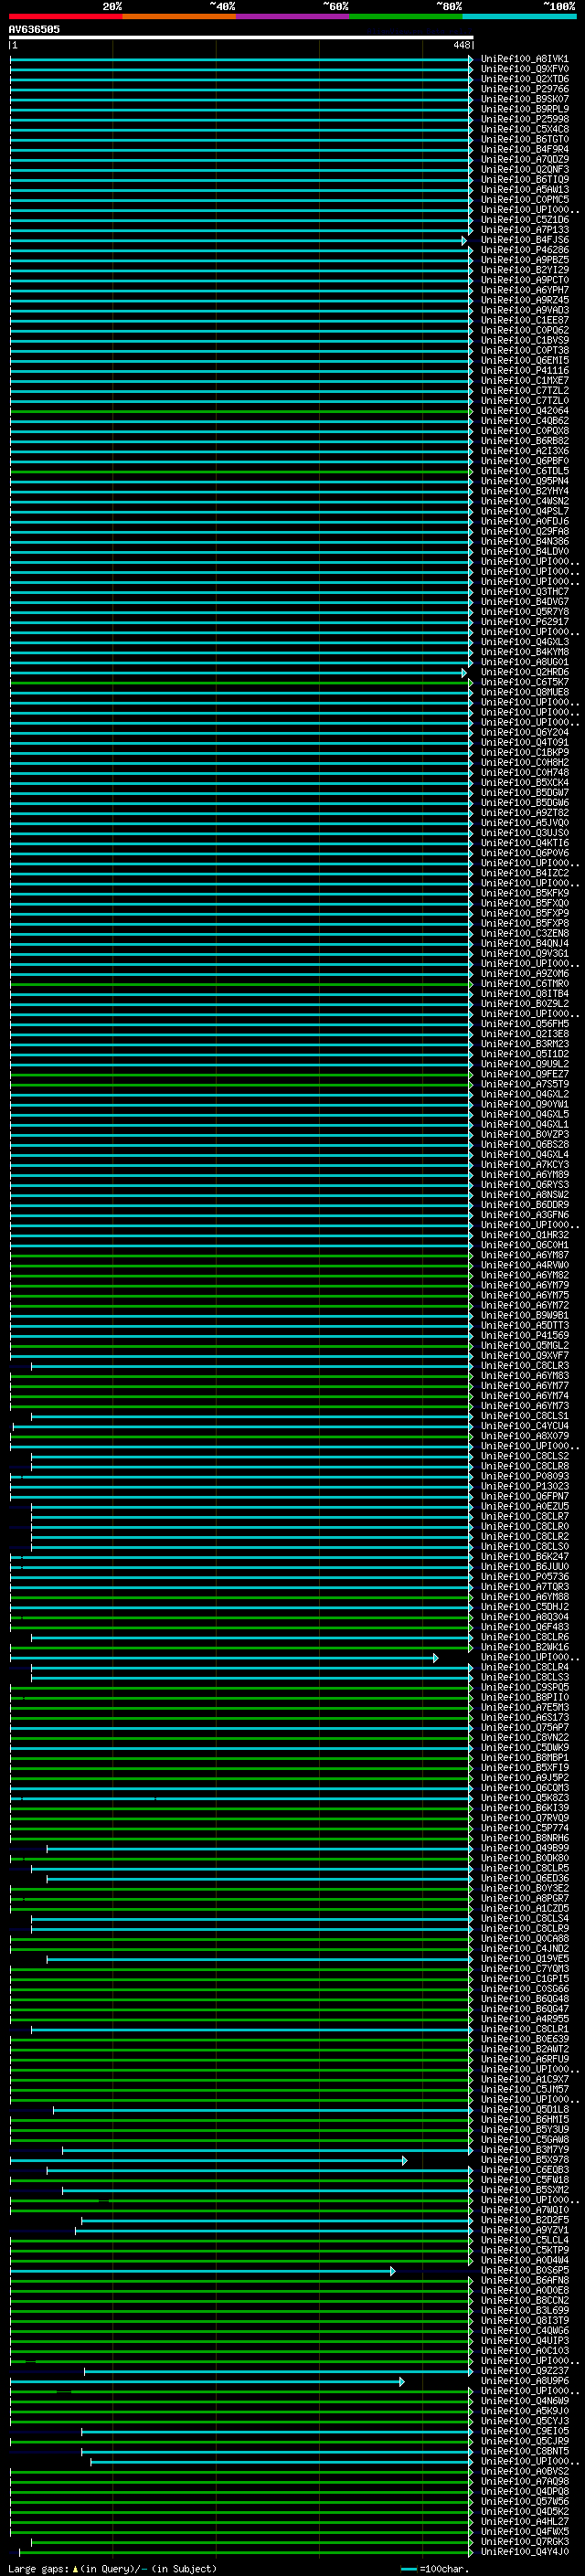Click the orange ~40% identity legend segment
Viewport: 585px width, 2576px height.
coord(179,16)
